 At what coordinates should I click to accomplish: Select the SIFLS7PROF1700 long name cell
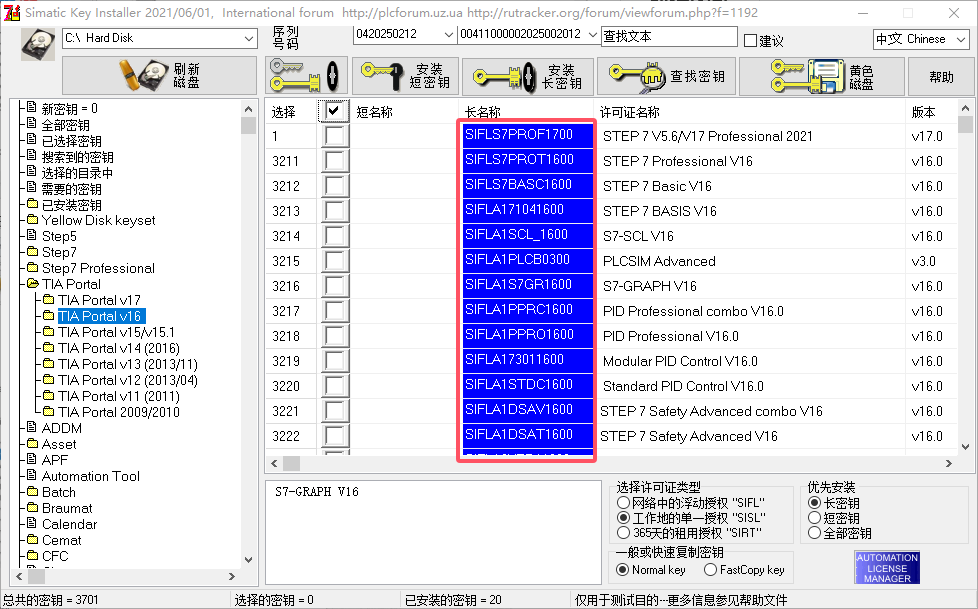527,135
